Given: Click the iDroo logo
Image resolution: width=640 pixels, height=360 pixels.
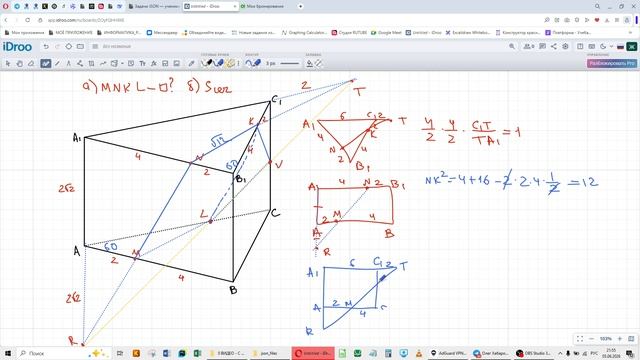Looking at the screenshot, I should pyautogui.click(x=17, y=47).
